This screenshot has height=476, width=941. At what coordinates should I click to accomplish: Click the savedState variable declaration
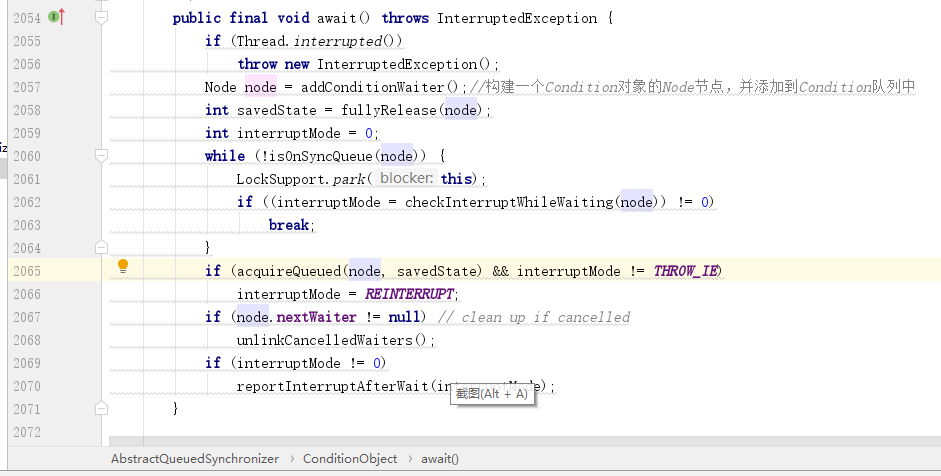(x=276, y=110)
